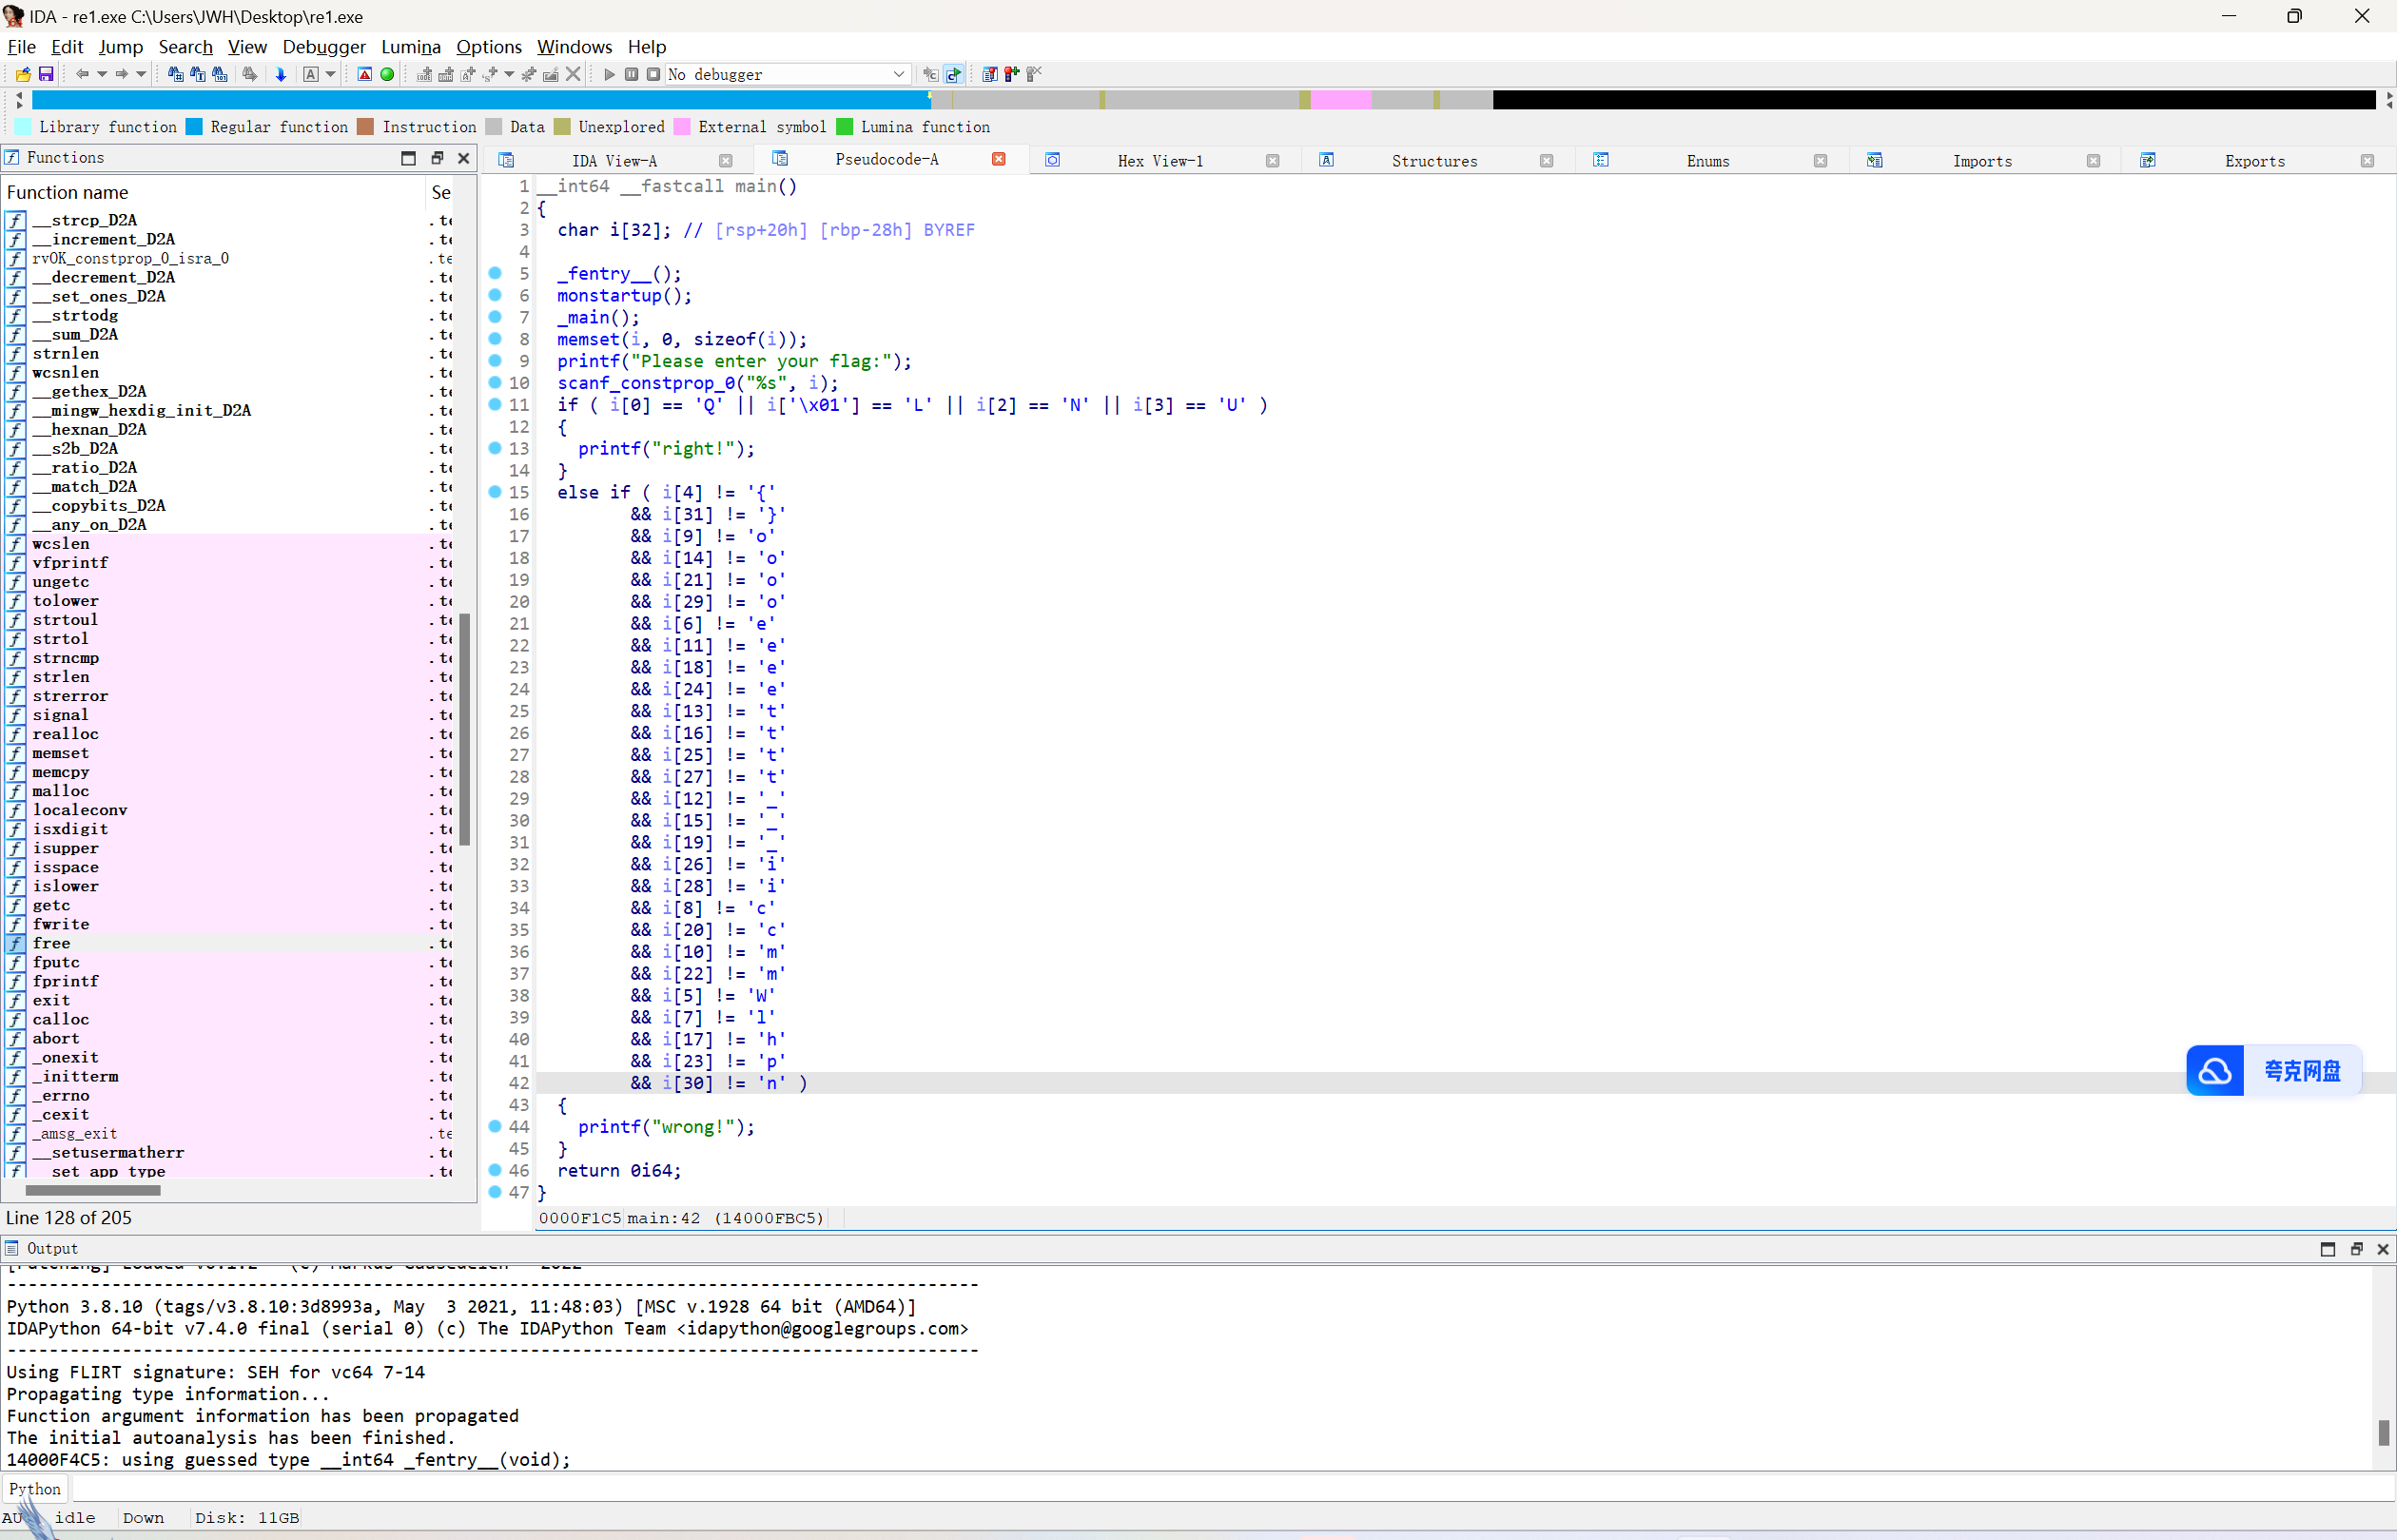Open the Options menu
The height and width of the screenshot is (1540, 2397).
click(x=489, y=47)
